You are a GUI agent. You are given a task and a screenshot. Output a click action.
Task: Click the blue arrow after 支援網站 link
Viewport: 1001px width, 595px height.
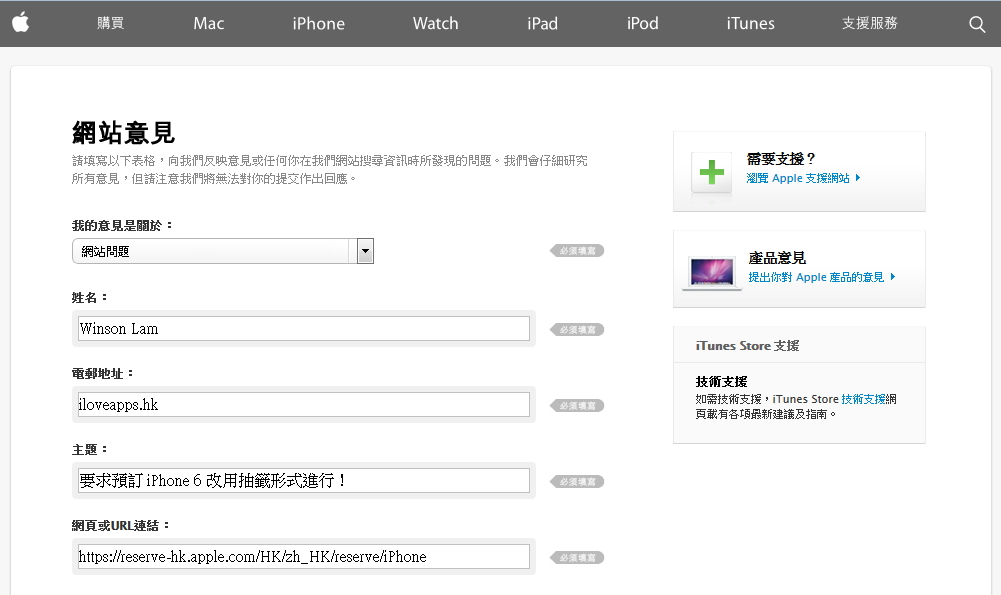[858, 177]
